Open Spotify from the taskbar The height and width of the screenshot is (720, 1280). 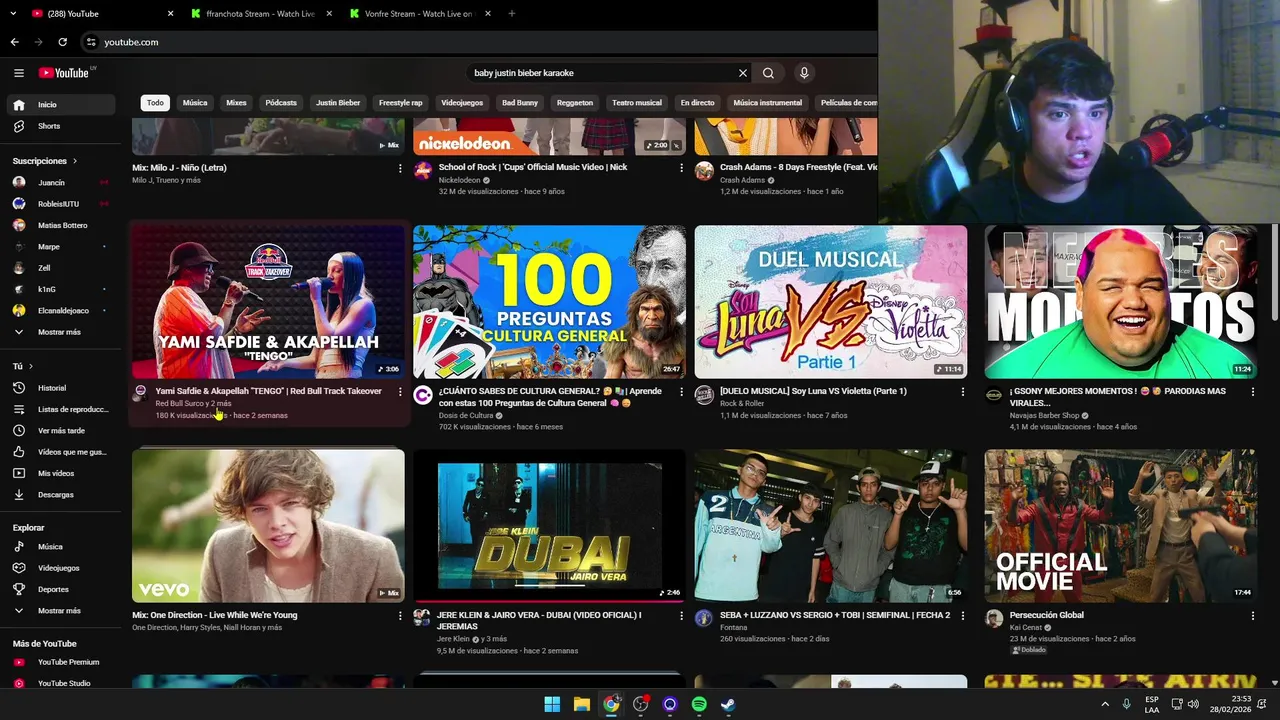[699, 704]
